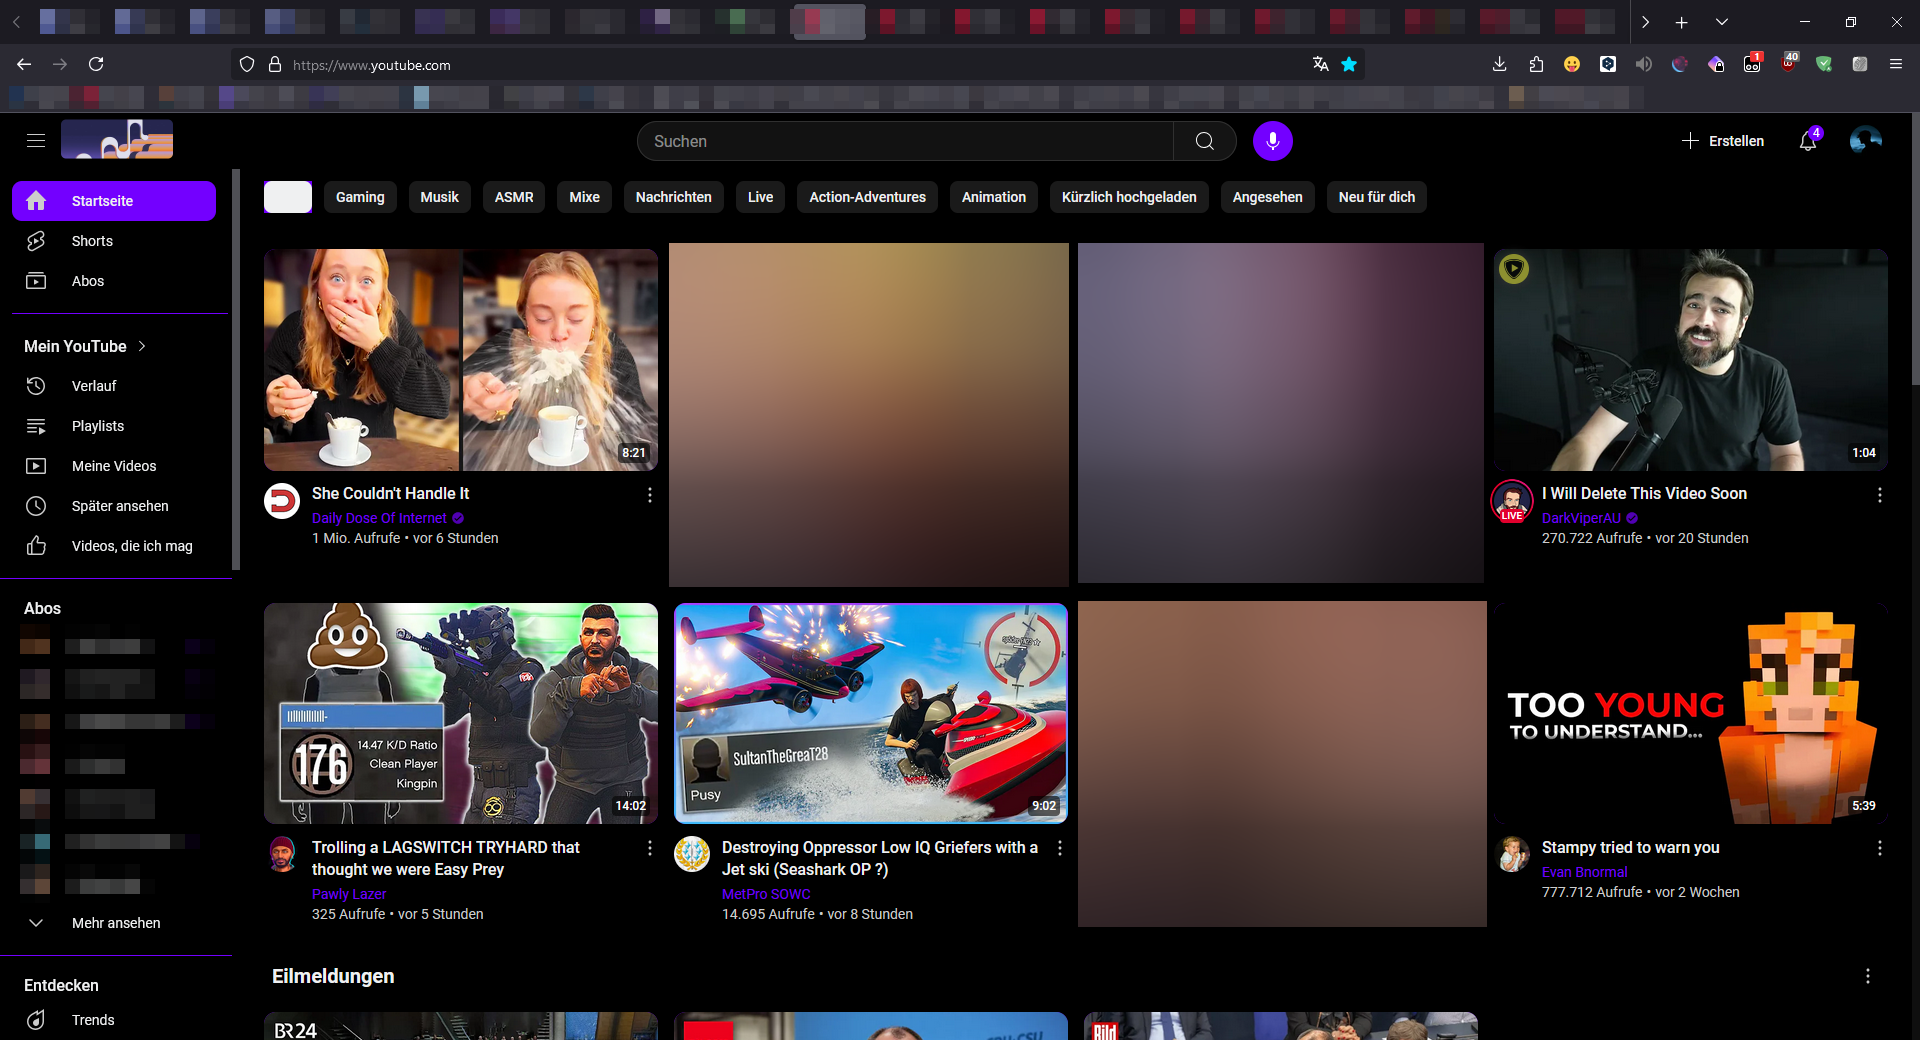Open Daily Dose Of Internet channel link
Image resolution: width=1920 pixels, height=1040 pixels.
point(379,518)
